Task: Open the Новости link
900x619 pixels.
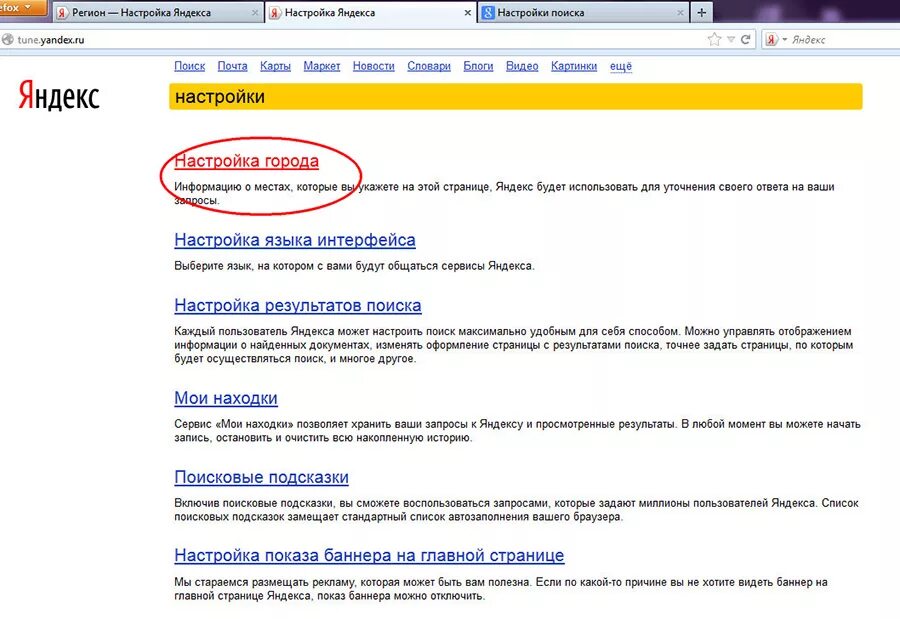Action: 374,66
